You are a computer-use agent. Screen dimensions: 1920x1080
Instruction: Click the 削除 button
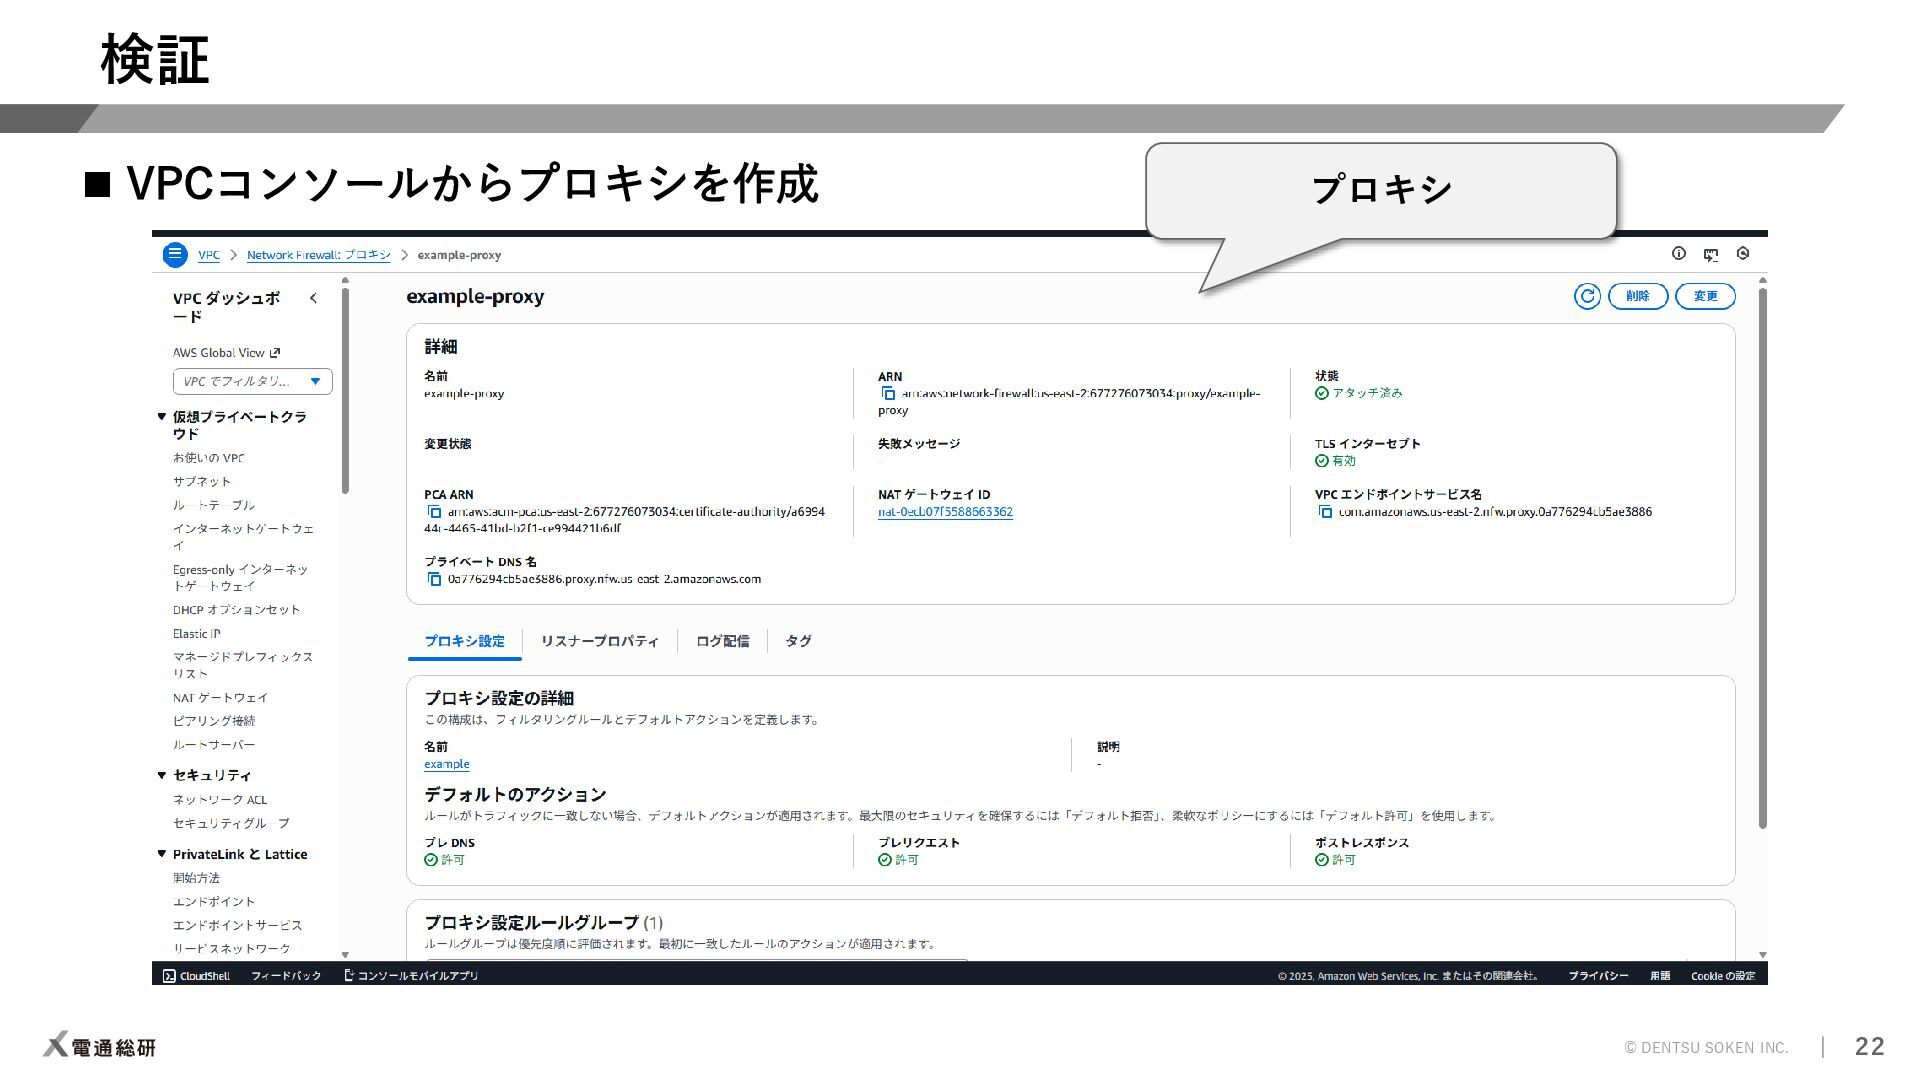coord(1637,296)
